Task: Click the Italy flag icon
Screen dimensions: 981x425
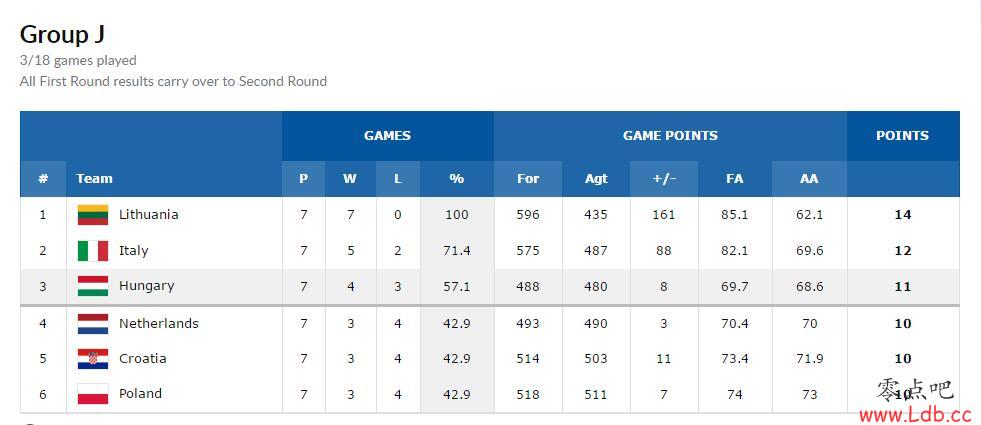Action: pos(93,251)
